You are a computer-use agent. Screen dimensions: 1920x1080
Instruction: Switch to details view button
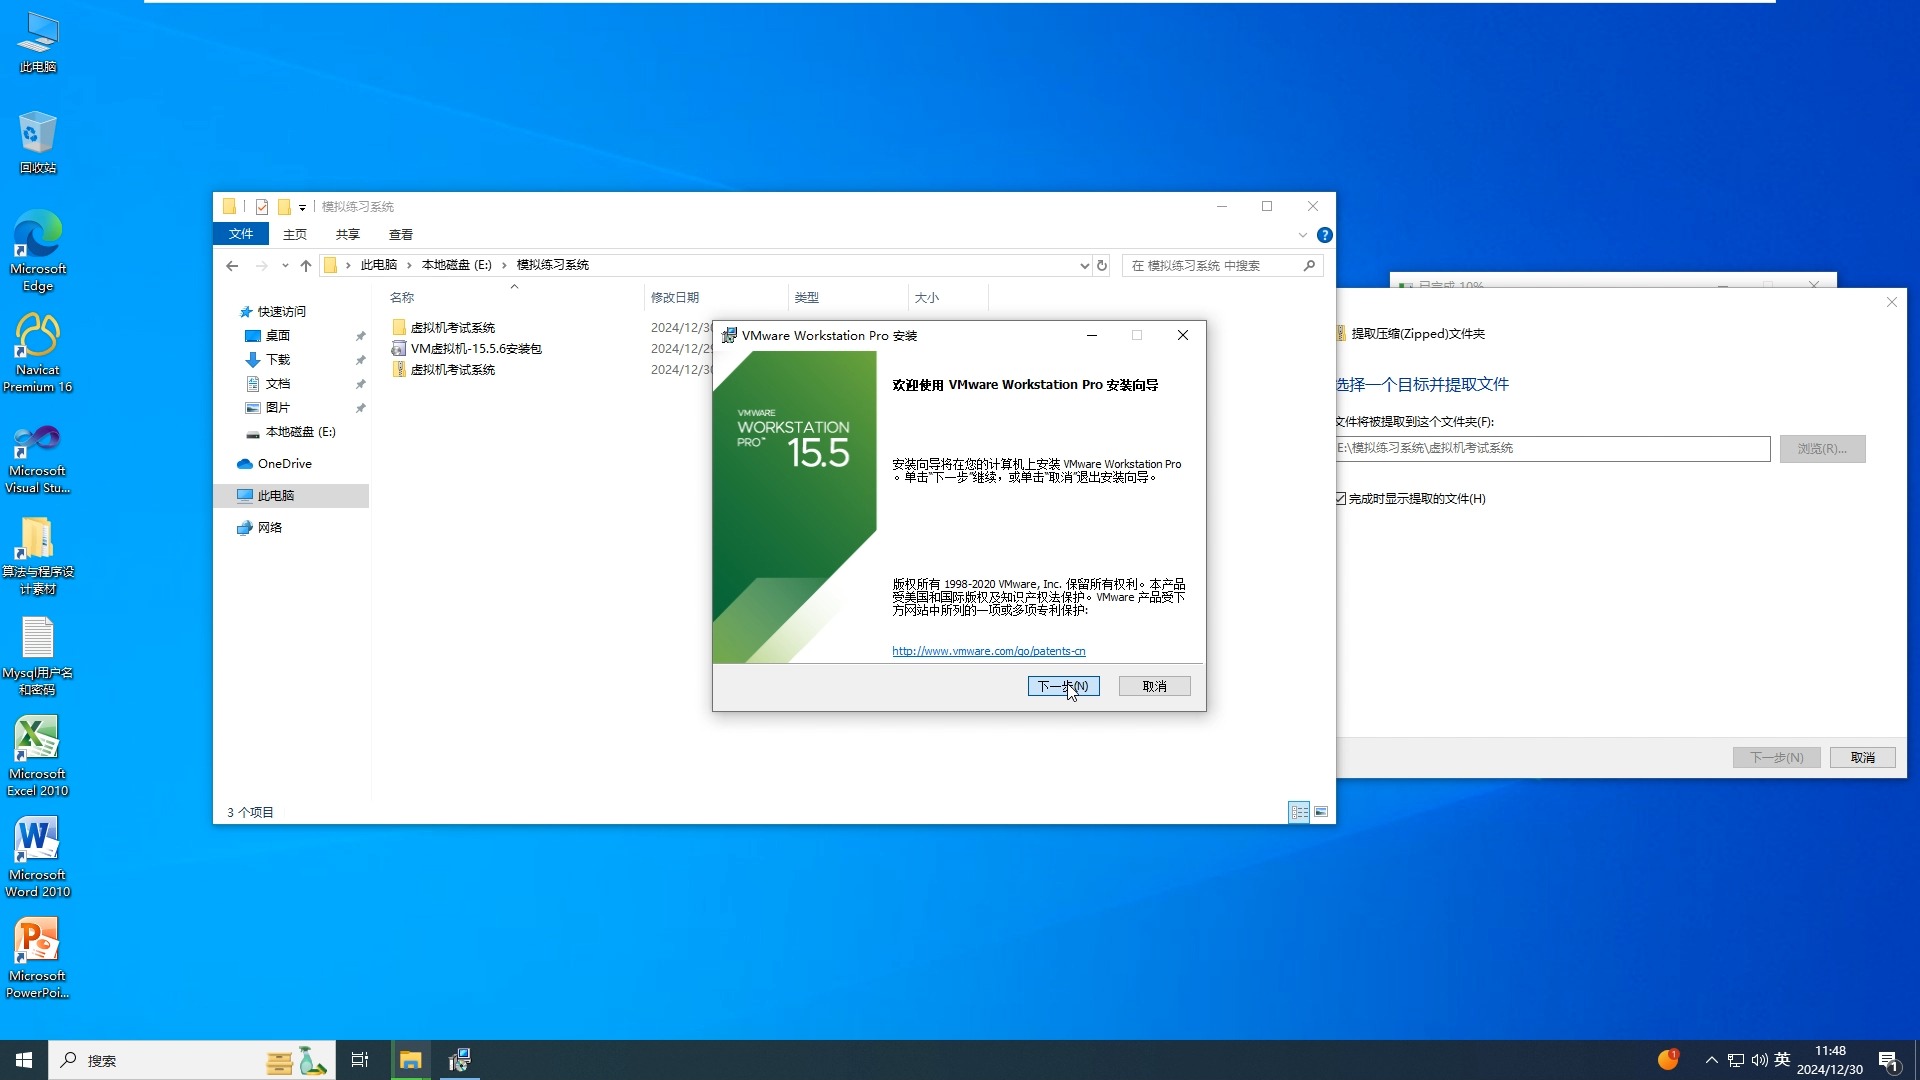coord(1298,812)
